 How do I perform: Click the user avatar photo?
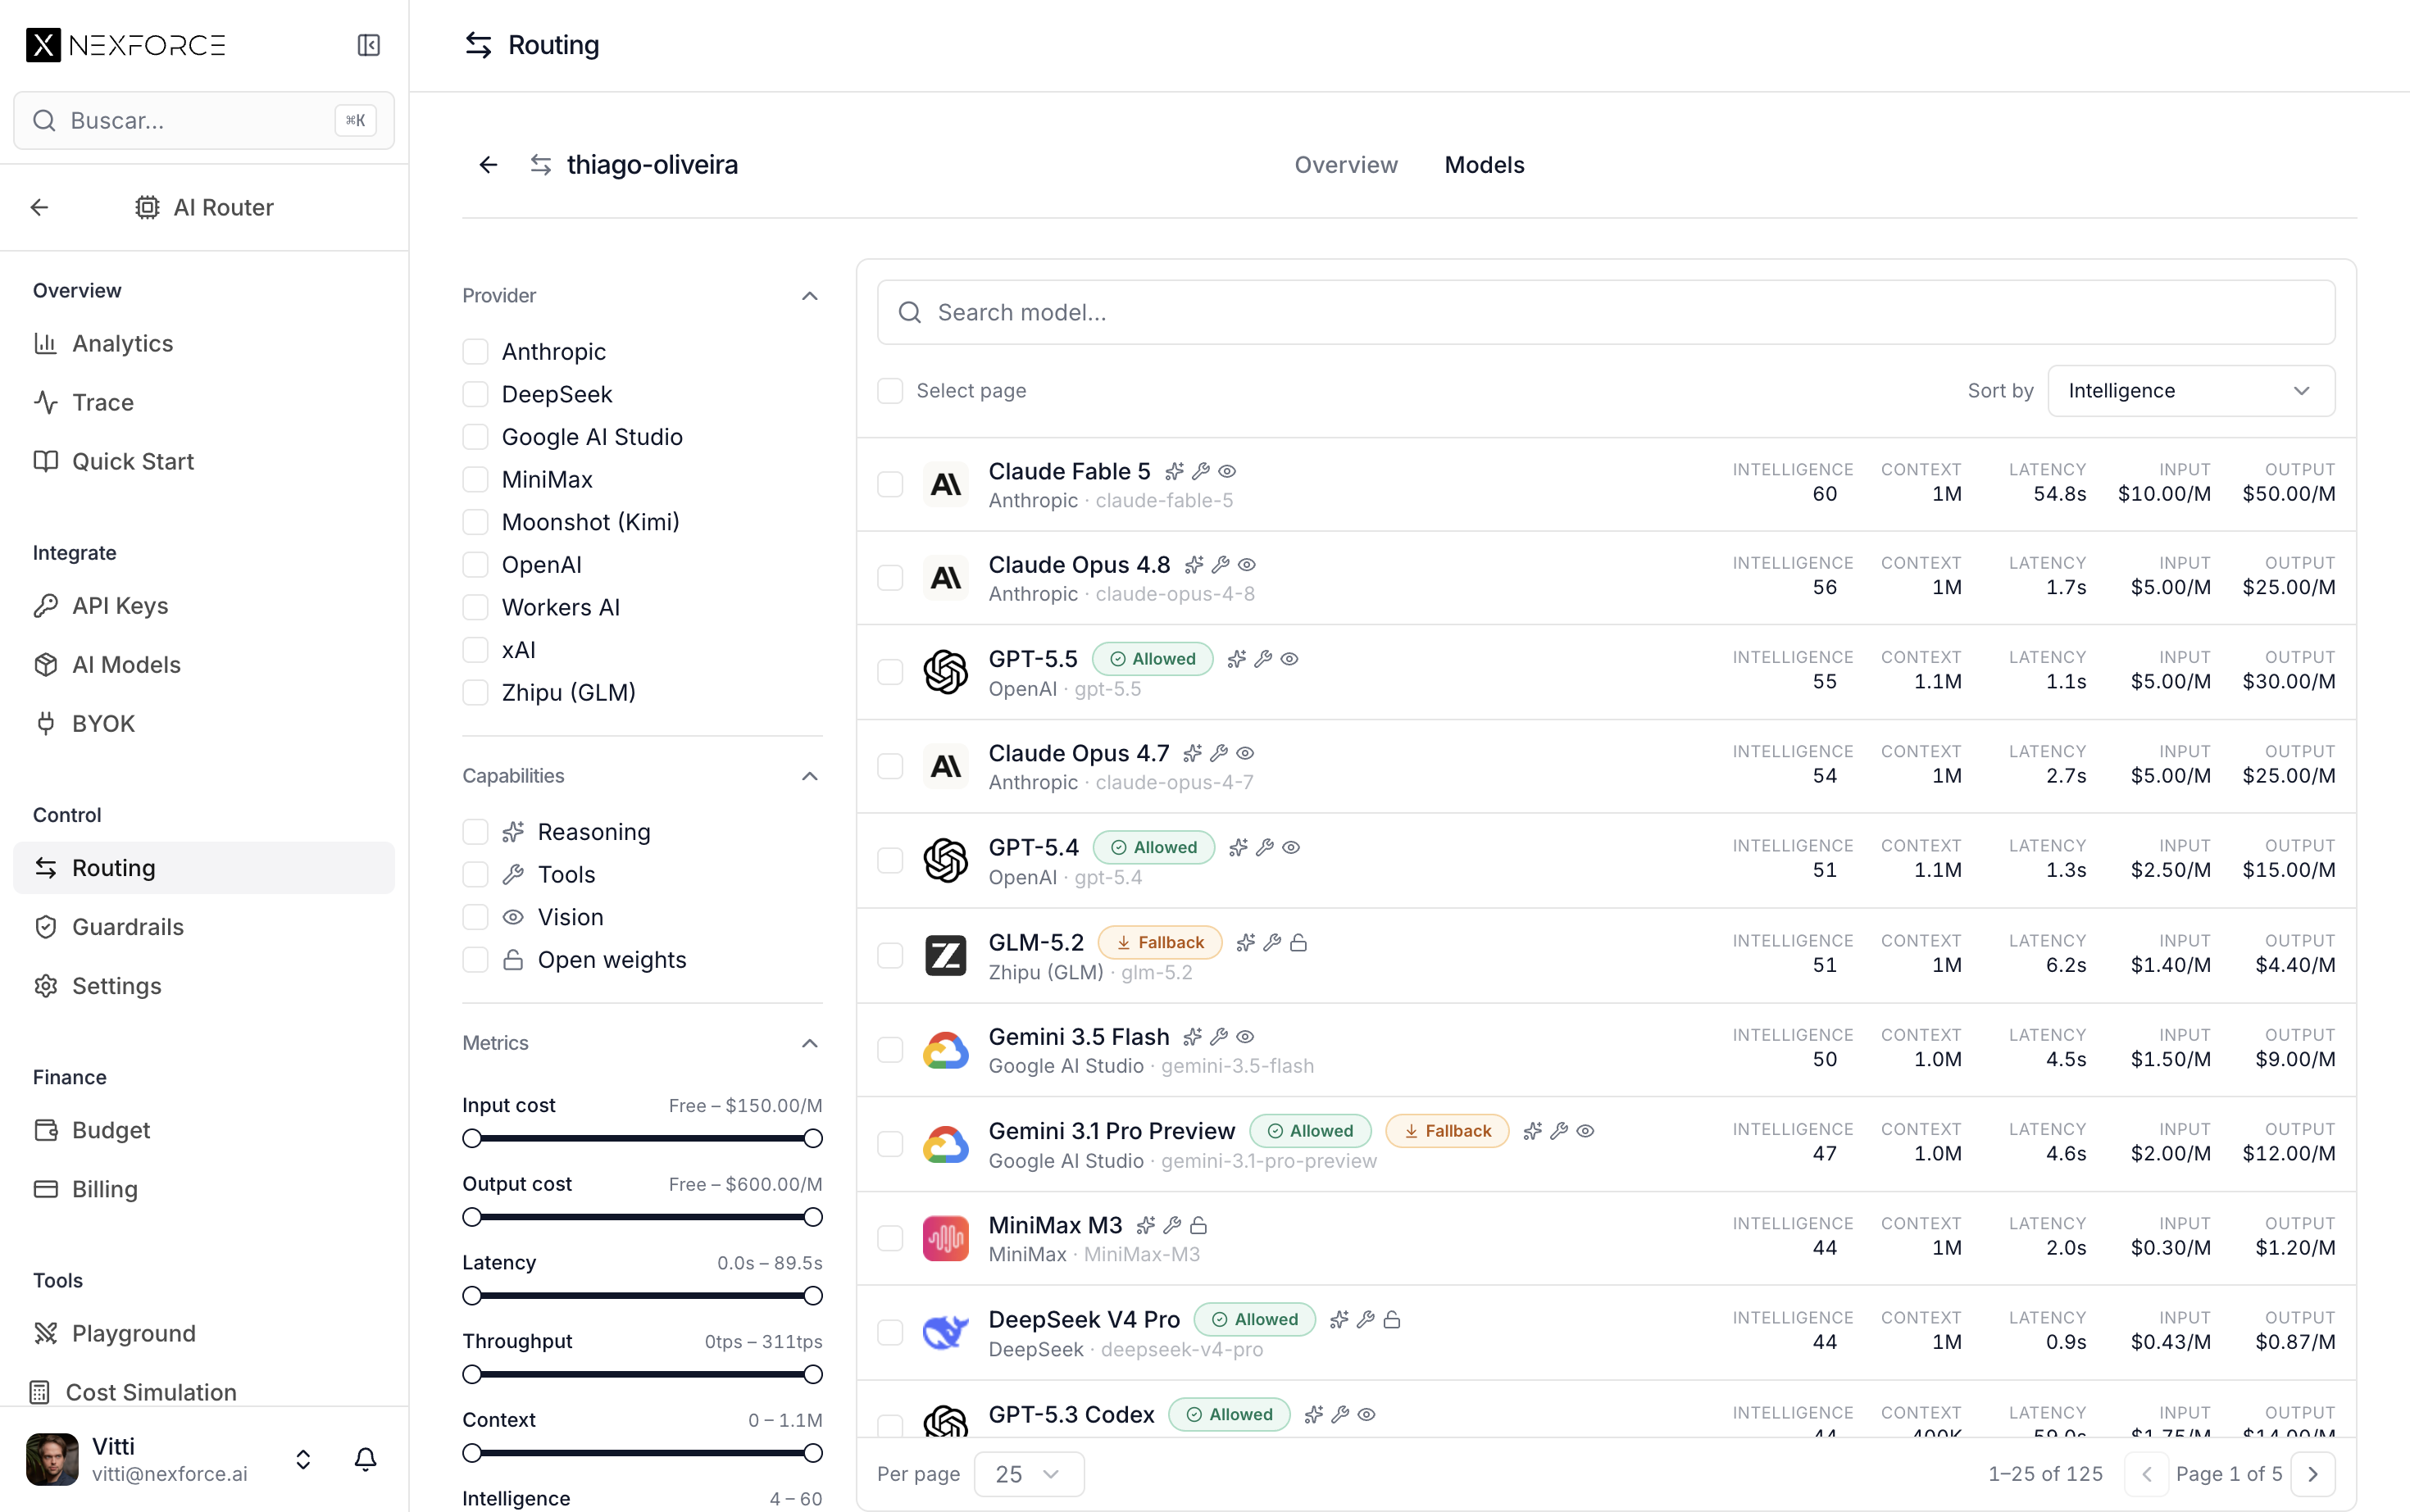coord(52,1459)
